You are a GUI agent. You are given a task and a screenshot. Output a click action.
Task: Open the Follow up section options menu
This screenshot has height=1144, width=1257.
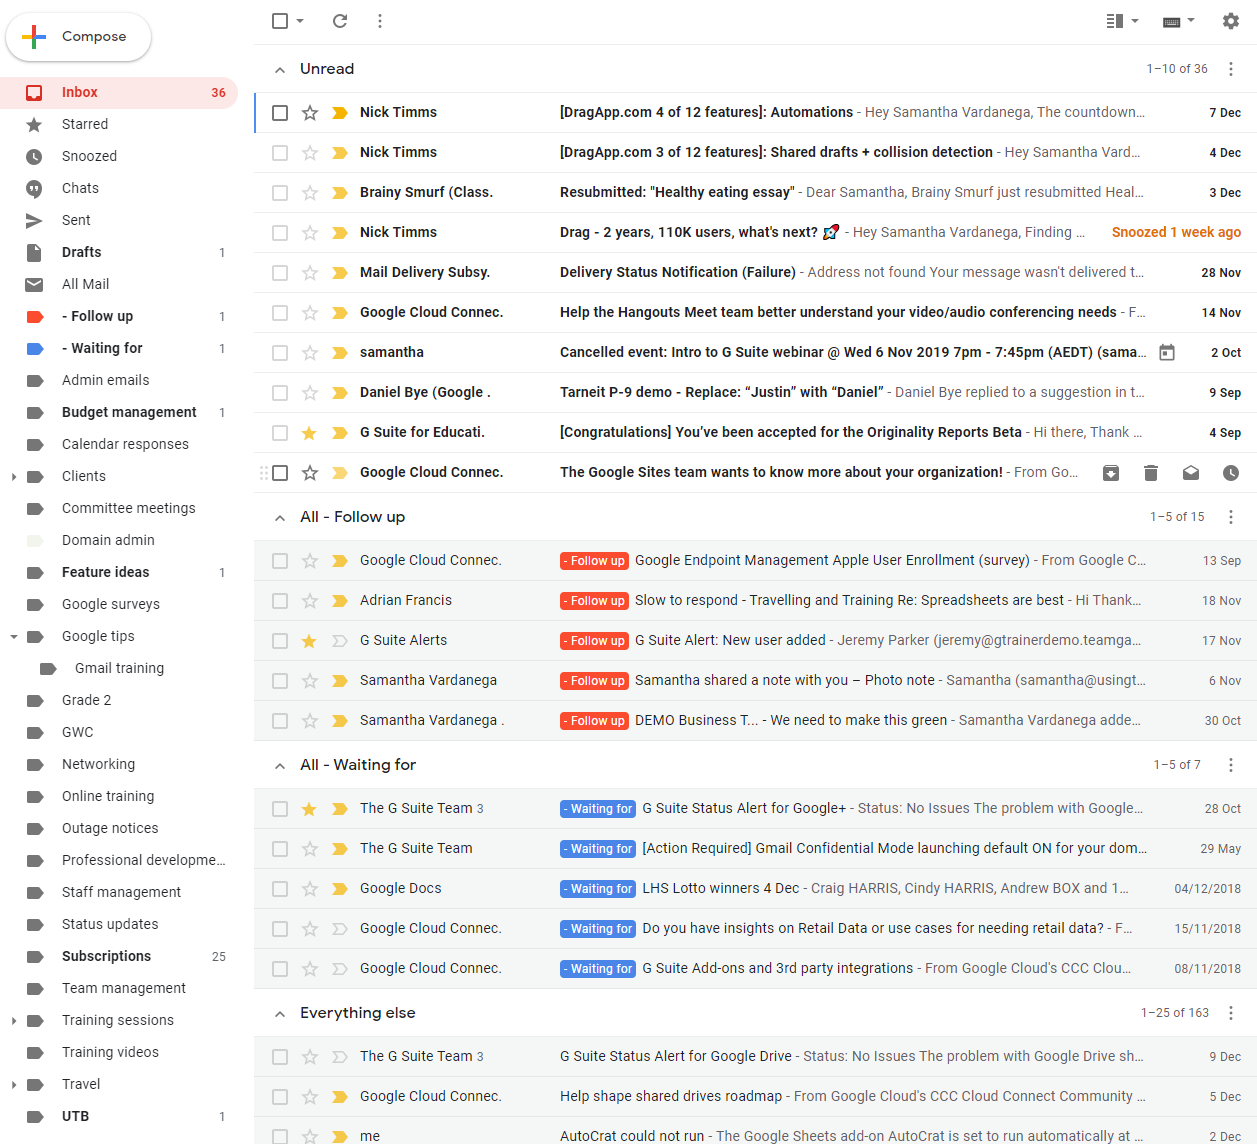click(x=1231, y=517)
